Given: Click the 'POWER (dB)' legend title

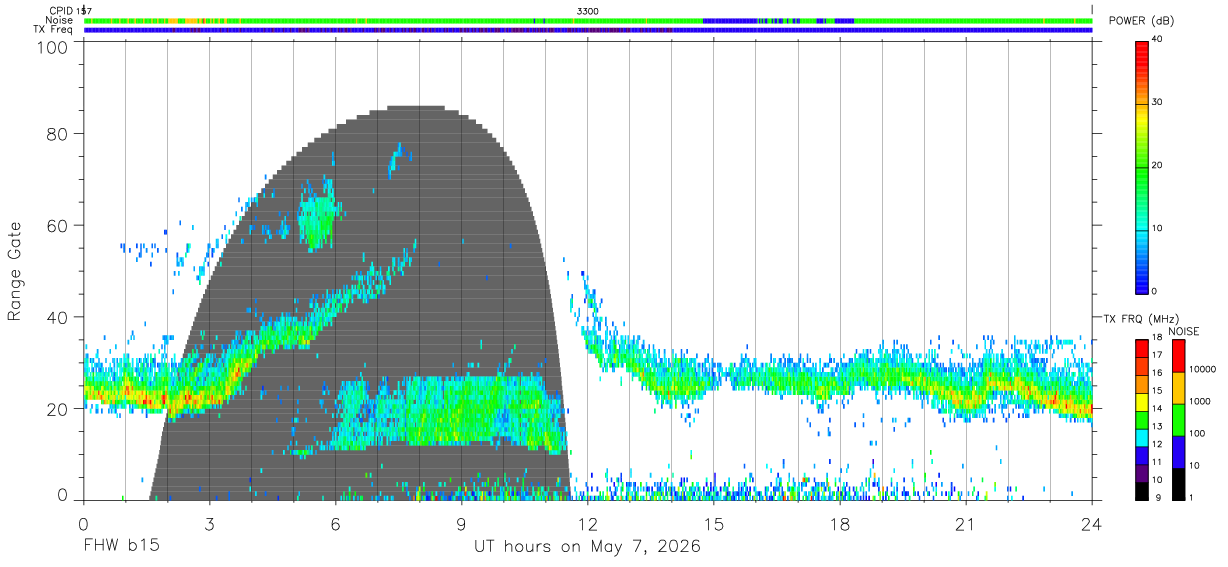Looking at the screenshot, I should (1140, 21).
